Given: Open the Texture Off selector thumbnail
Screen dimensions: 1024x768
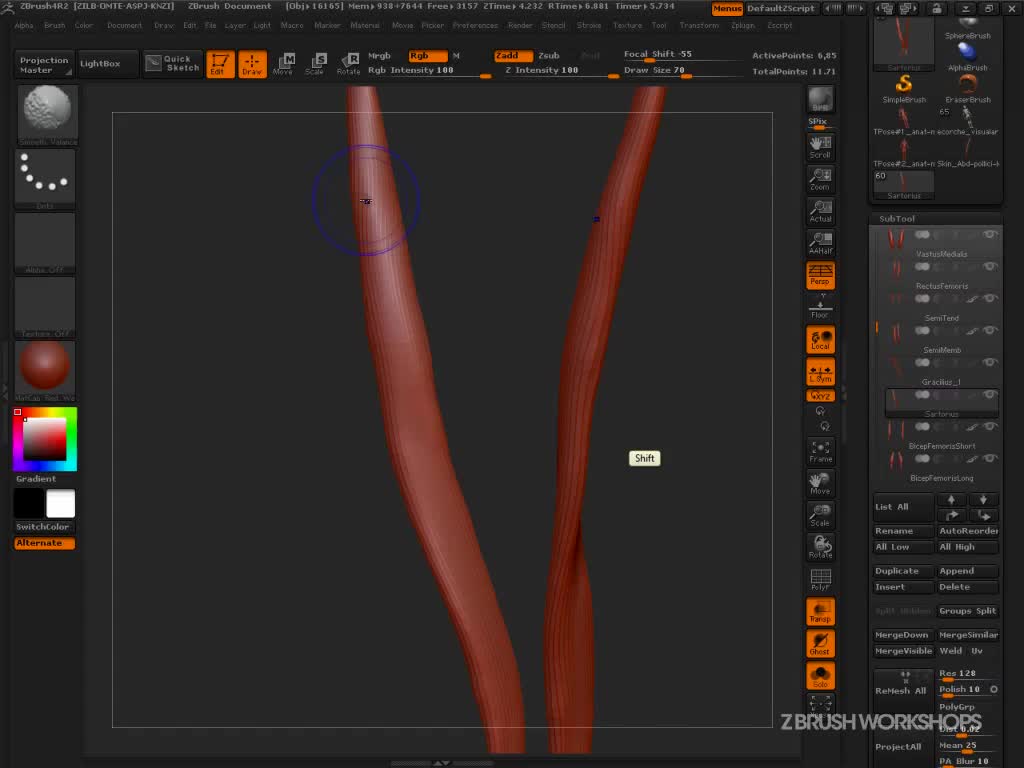Looking at the screenshot, I should (x=45, y=306).
